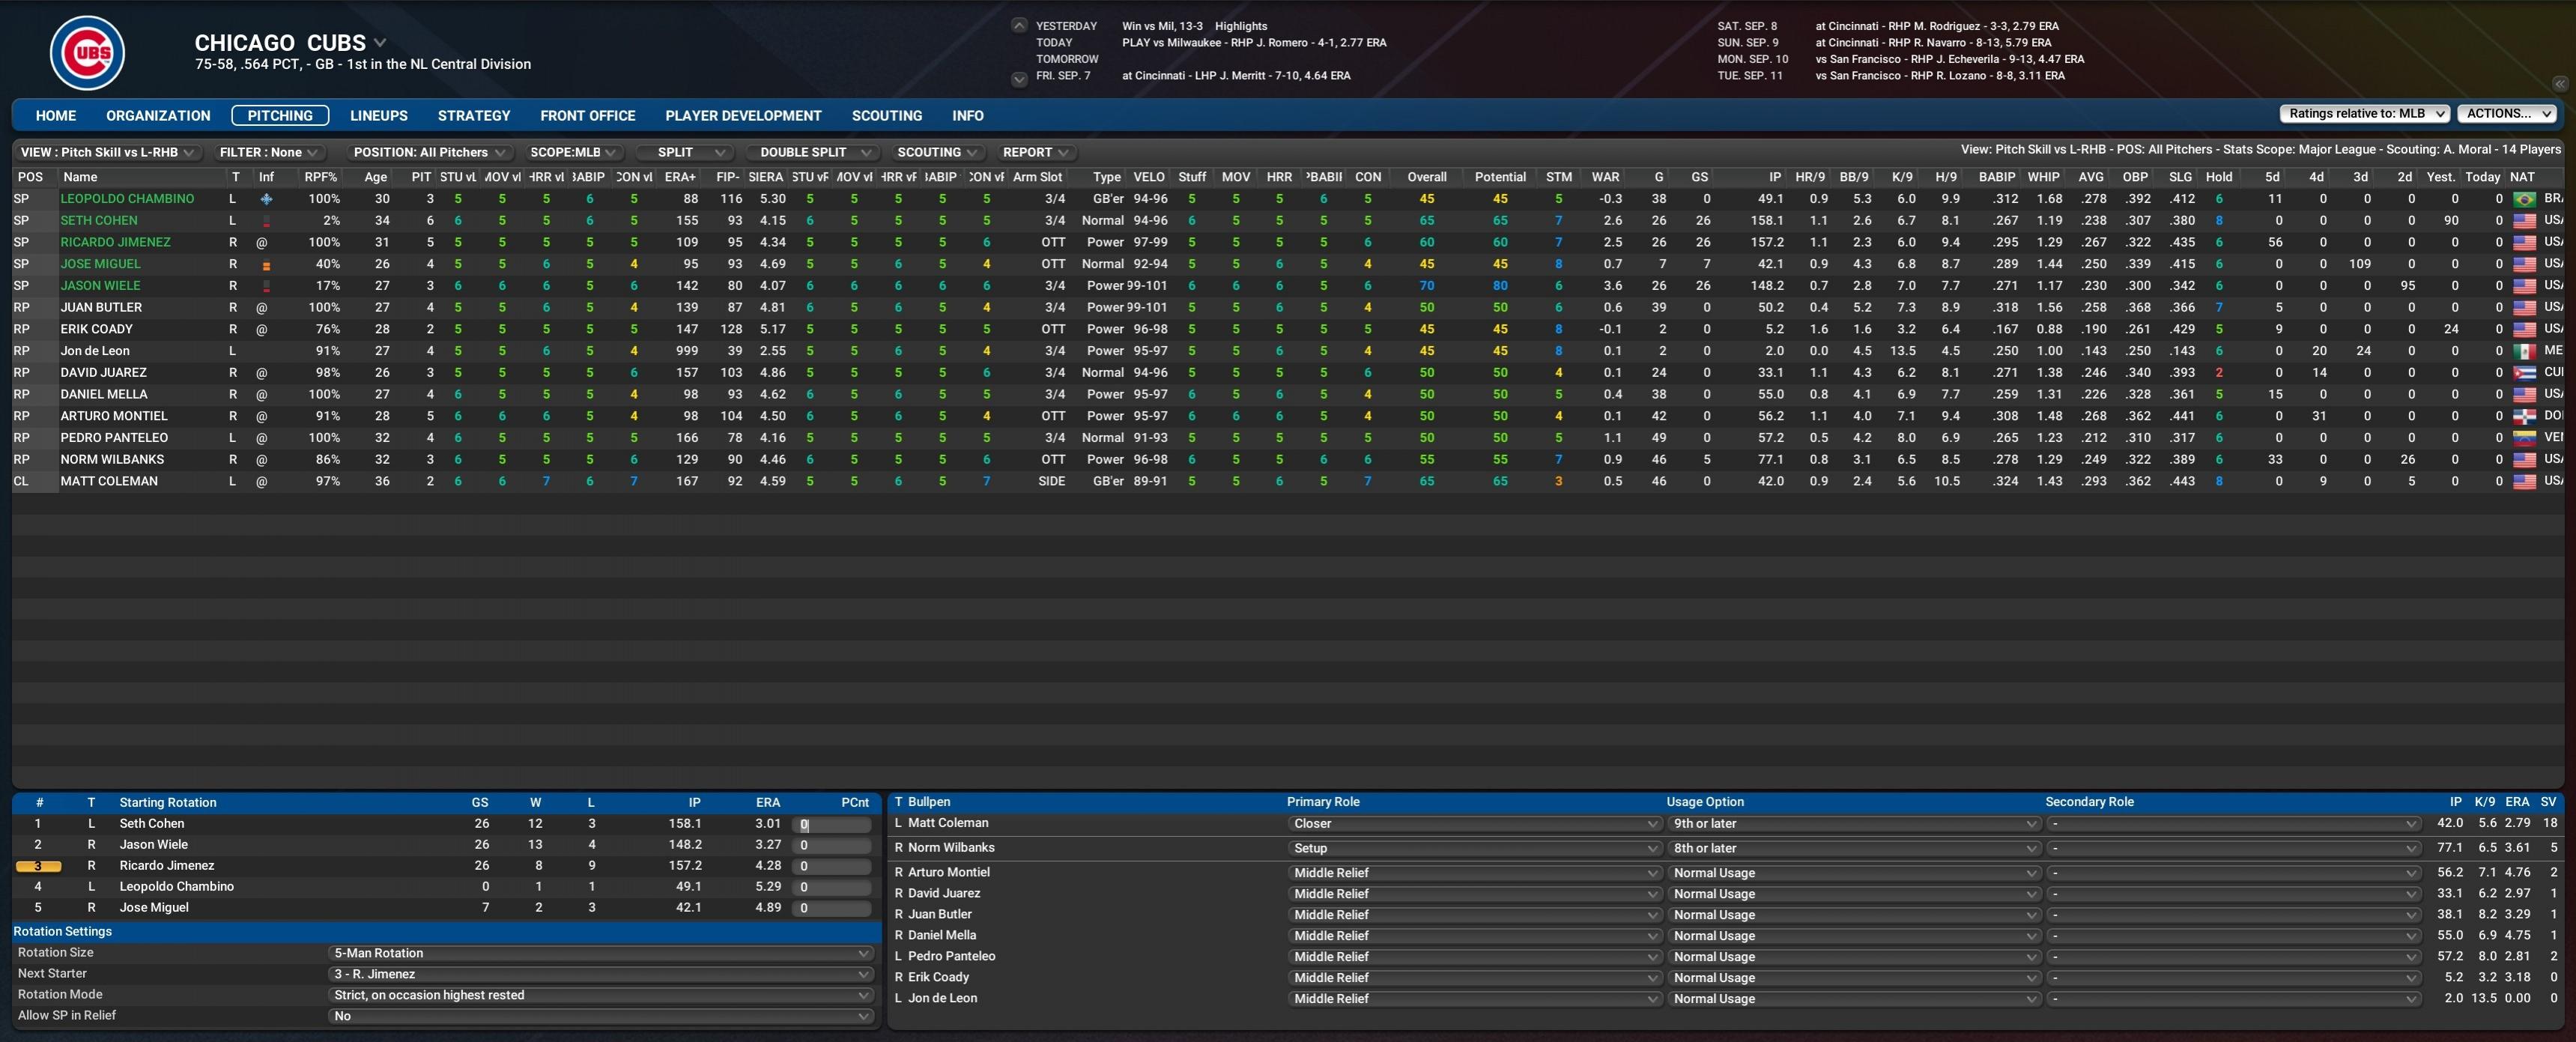Image resolution: width=2576 pixels, height=1042 pixels.
Task: Click the Chicago Cubs team logo
Action: pyautogui.click(x=88, y=53)
